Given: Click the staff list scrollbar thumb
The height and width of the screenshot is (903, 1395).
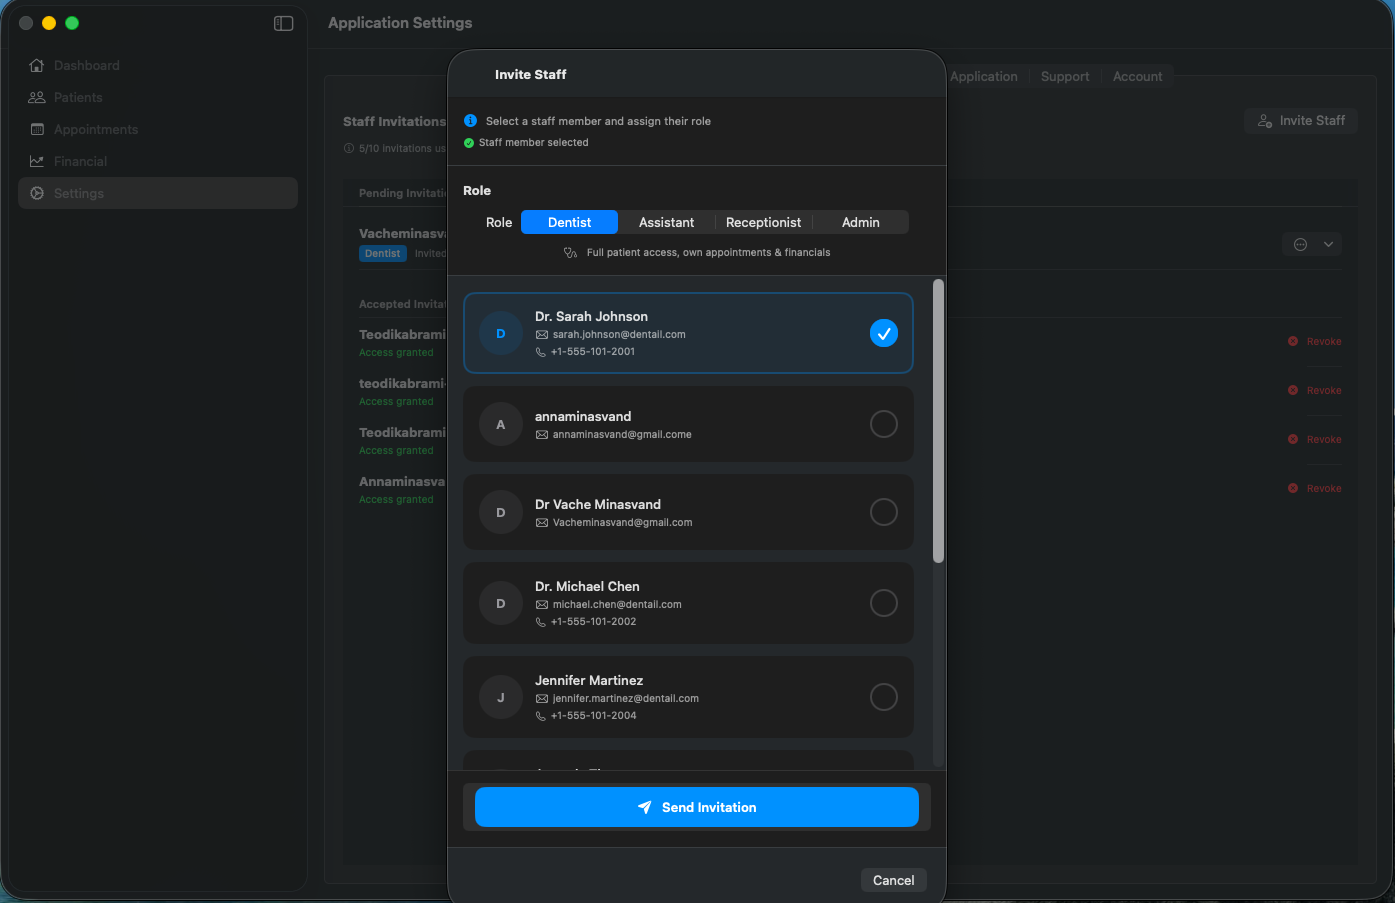Looking at the screenshot, I should click(x=938, y=420).
